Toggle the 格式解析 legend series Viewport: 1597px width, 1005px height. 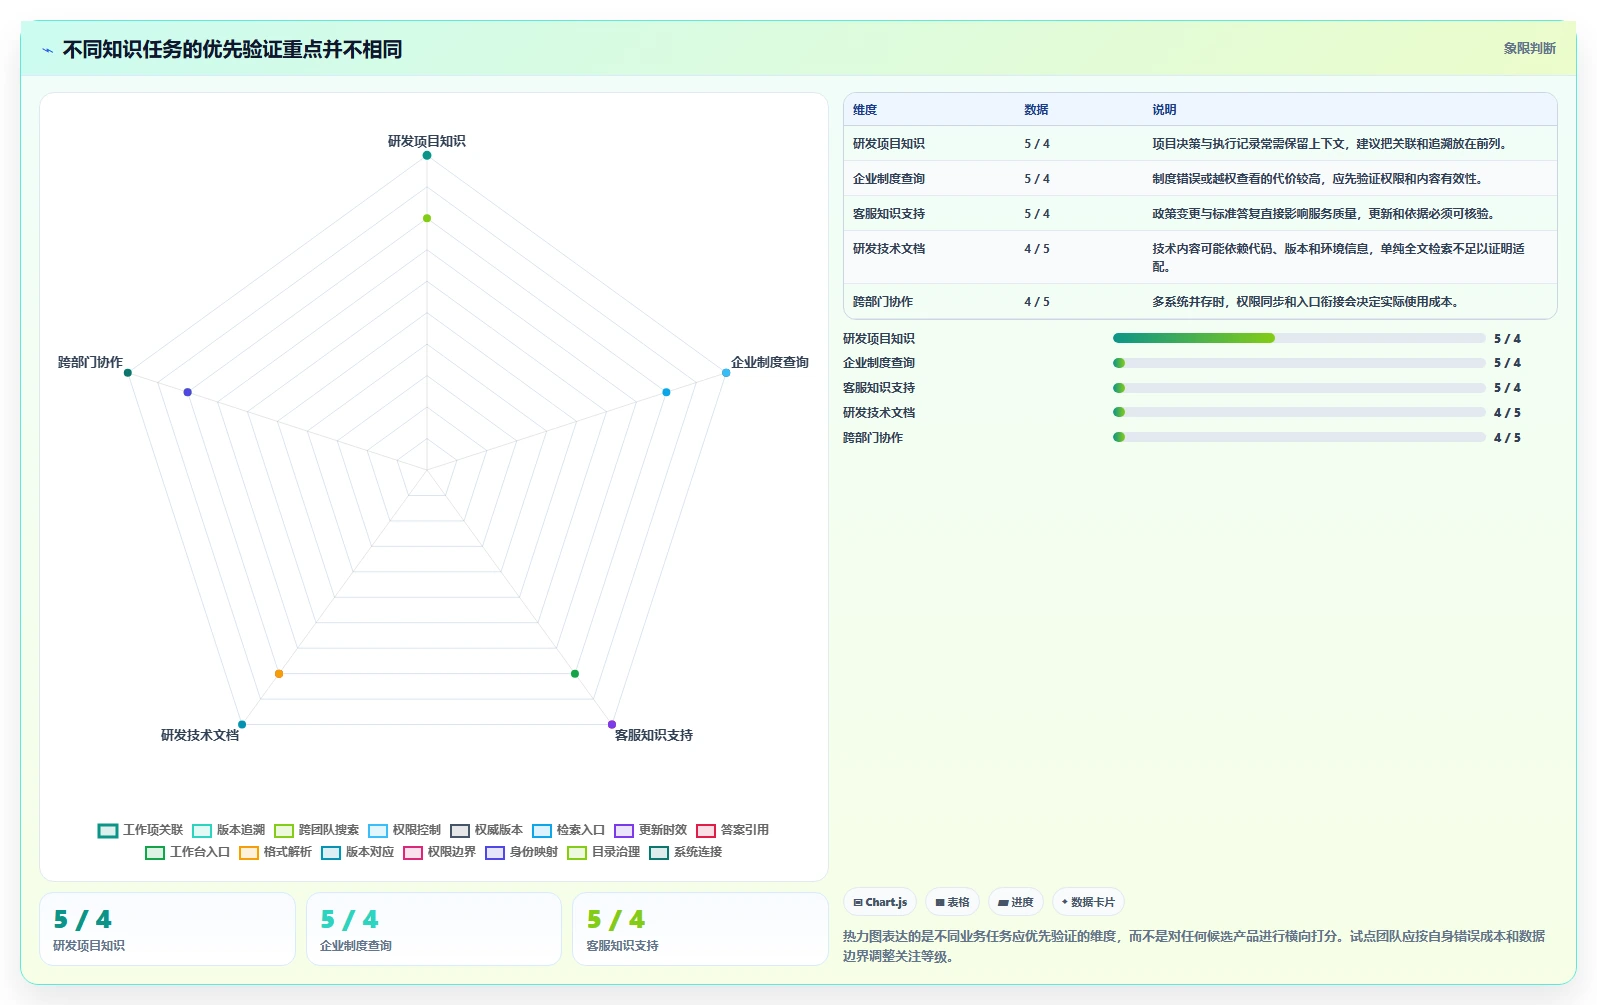276,852
